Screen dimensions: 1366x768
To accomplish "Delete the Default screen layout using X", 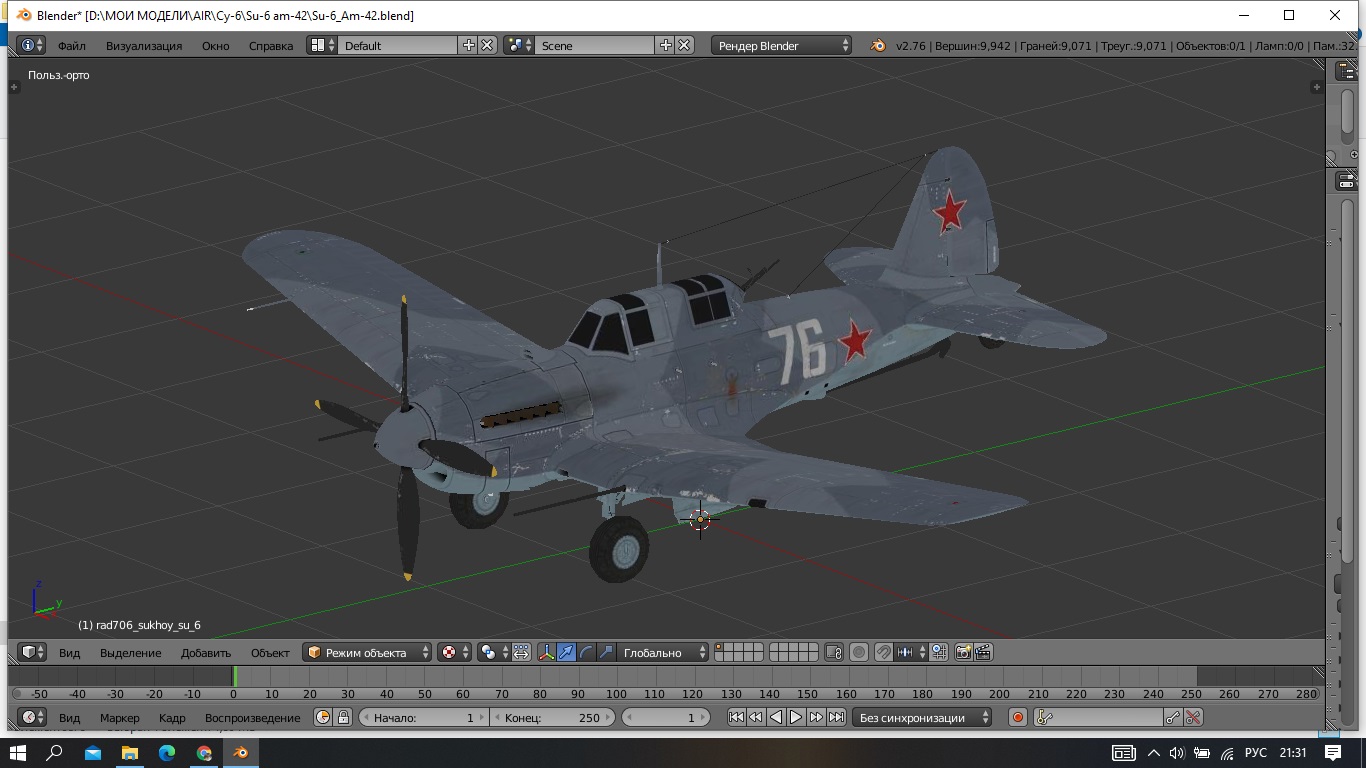I will [487, 45].
